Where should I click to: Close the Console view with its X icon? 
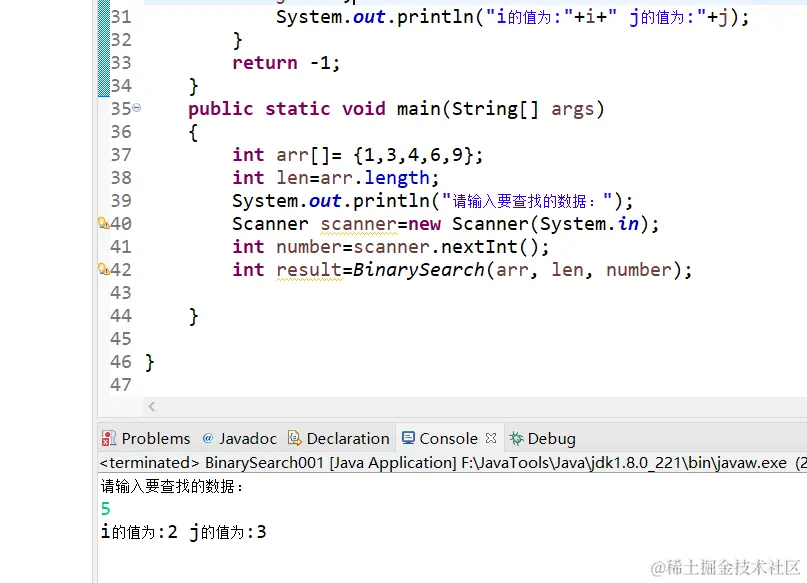point(491,438)
